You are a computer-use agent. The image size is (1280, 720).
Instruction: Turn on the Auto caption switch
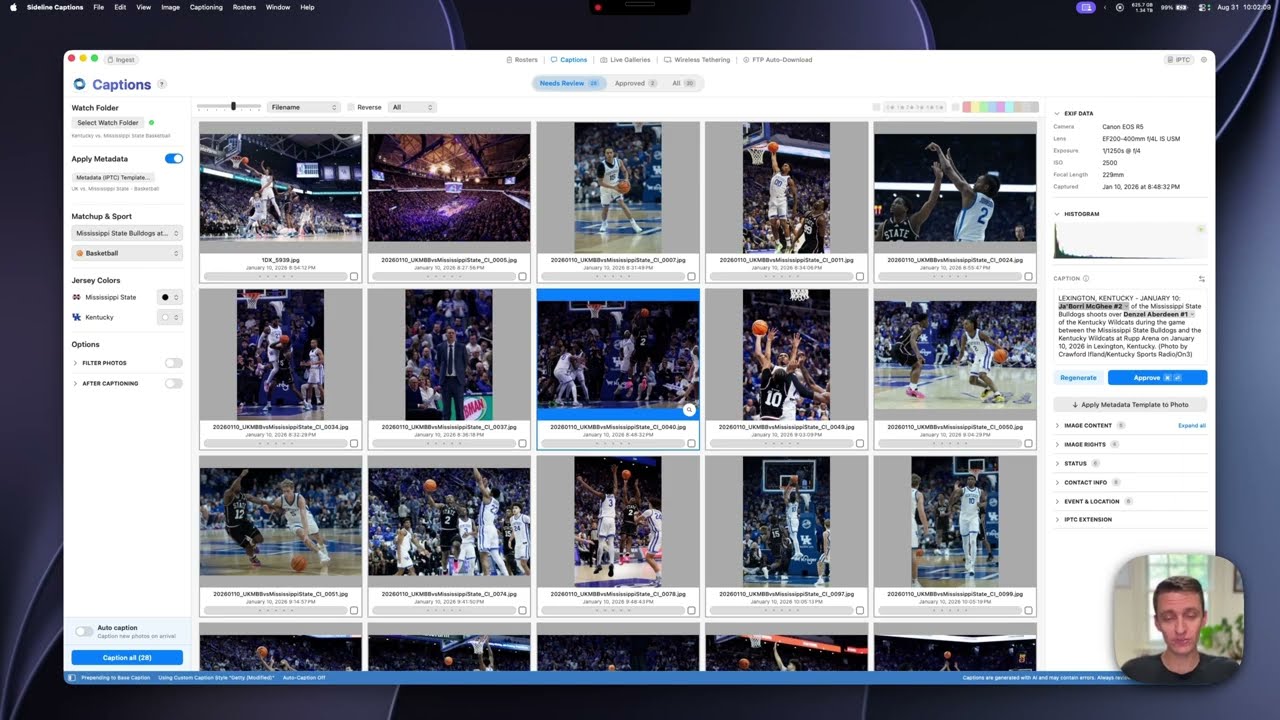tap(84, 632)
